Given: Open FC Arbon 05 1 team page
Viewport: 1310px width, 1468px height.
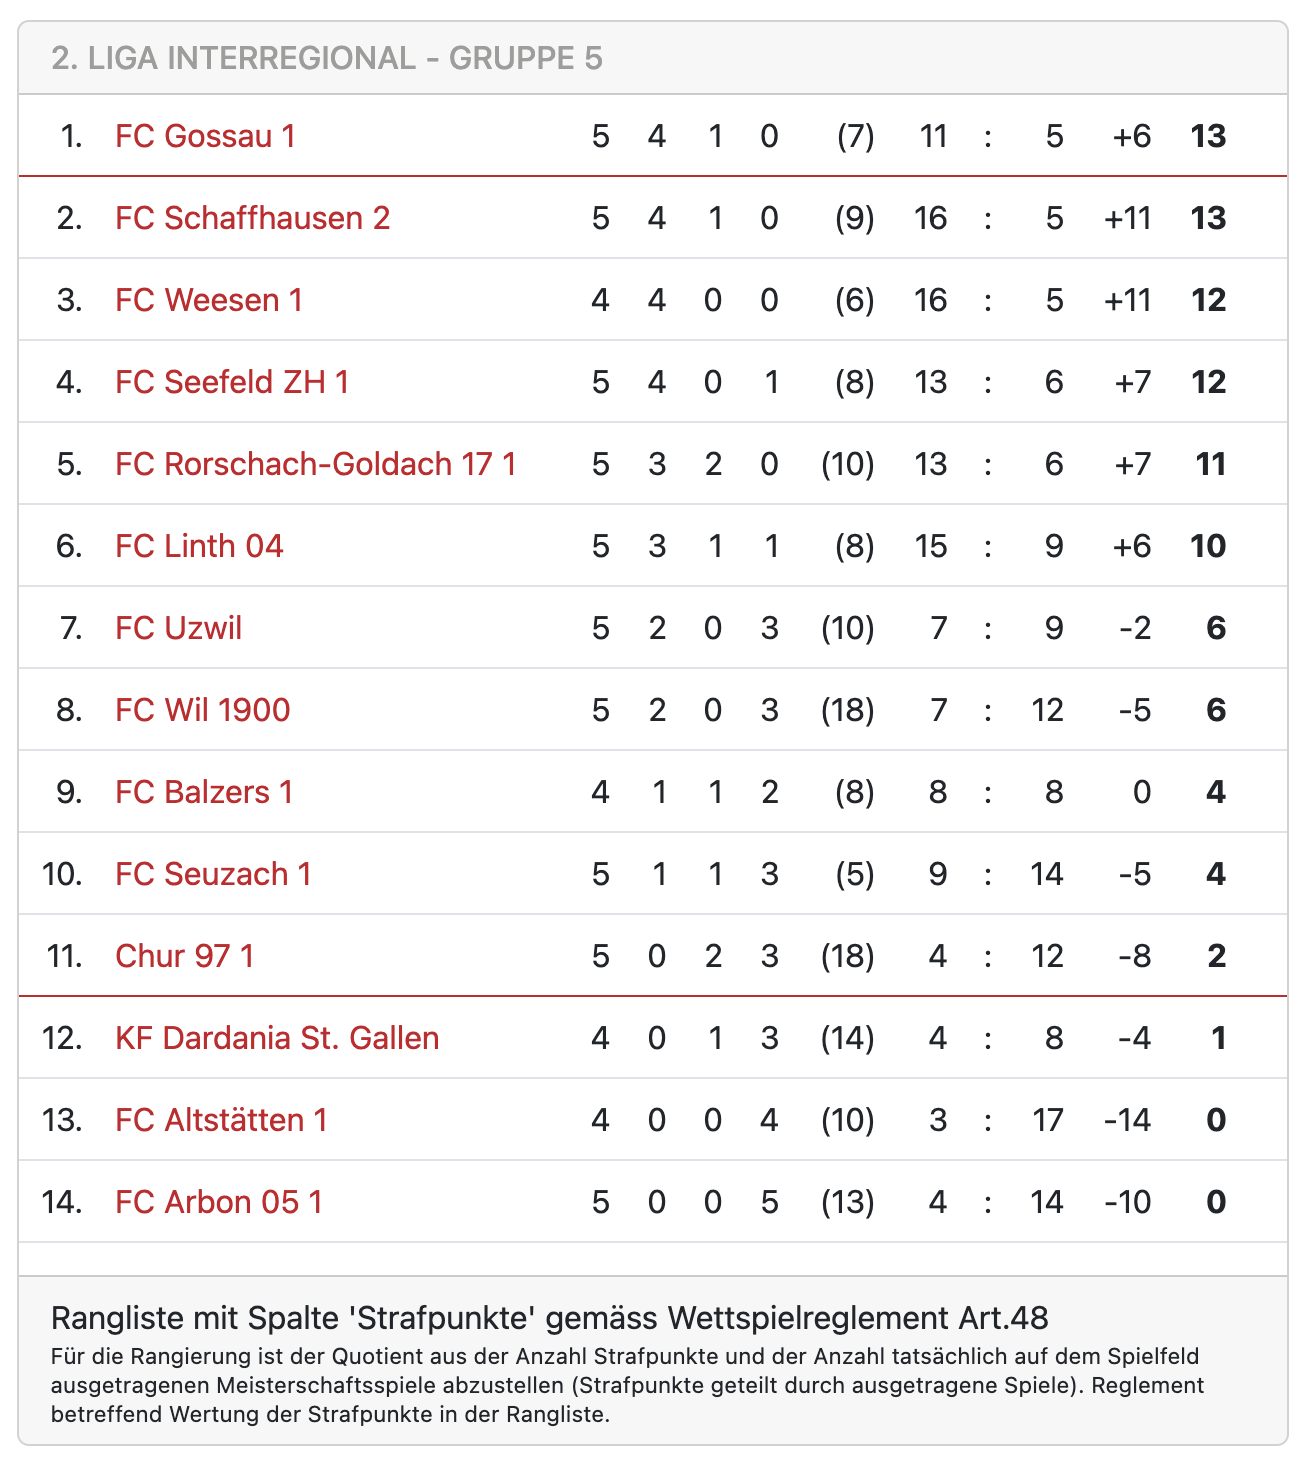Looking at the screenshot, I should coord(219,1202).
